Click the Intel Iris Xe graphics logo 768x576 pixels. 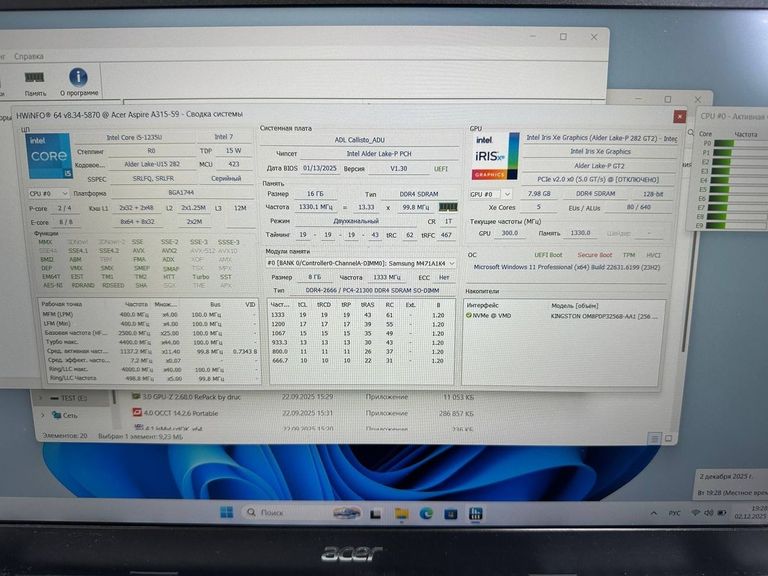(x=495, y=156)
